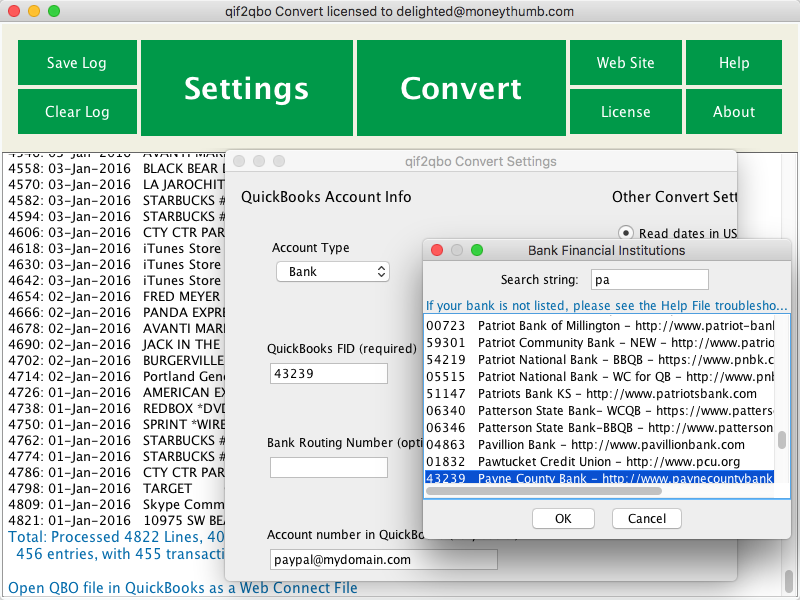The height and width of the screenshot is (600, 800).
Task: Select highlighted Payne County Bank row
Action: 599,478
